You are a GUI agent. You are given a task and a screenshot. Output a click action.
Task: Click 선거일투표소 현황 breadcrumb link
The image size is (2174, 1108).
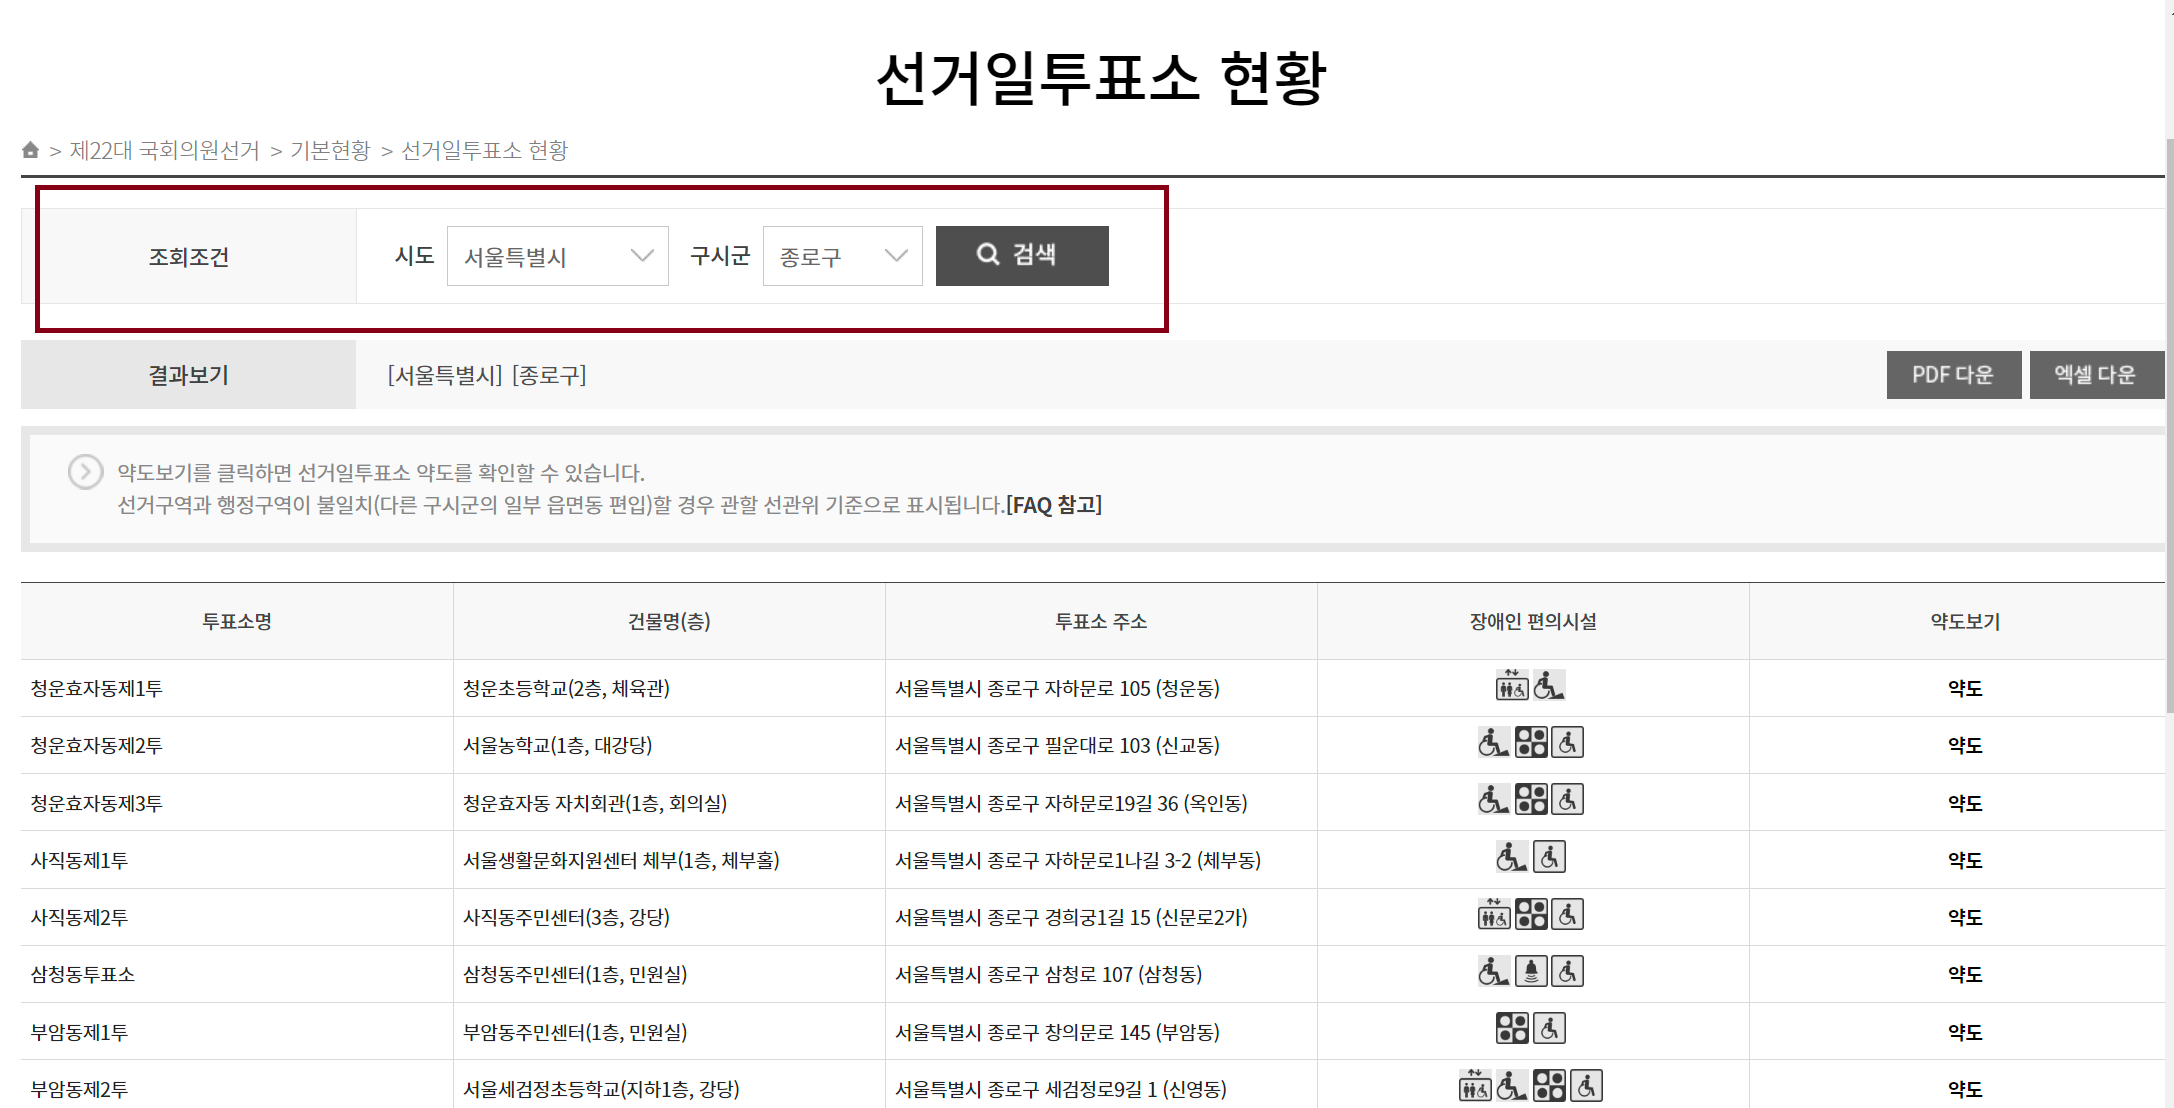coord(485,150)
